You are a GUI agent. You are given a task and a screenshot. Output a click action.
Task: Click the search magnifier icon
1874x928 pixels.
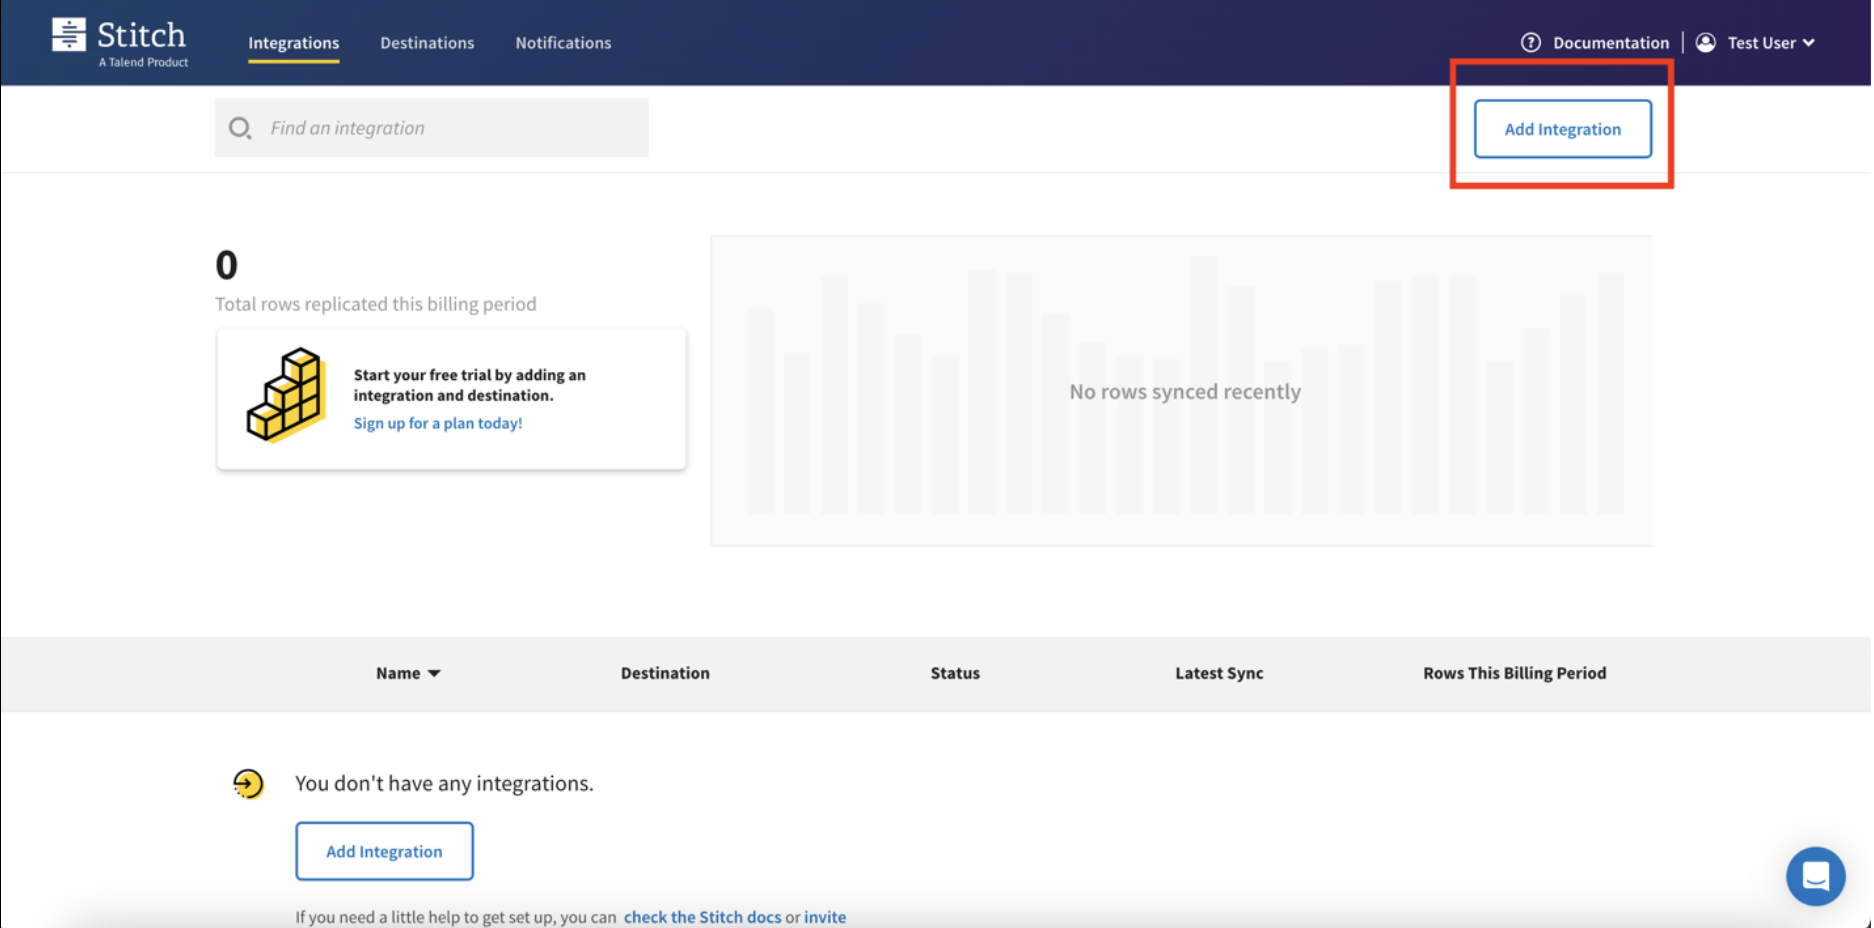click(x=240, y=127)
